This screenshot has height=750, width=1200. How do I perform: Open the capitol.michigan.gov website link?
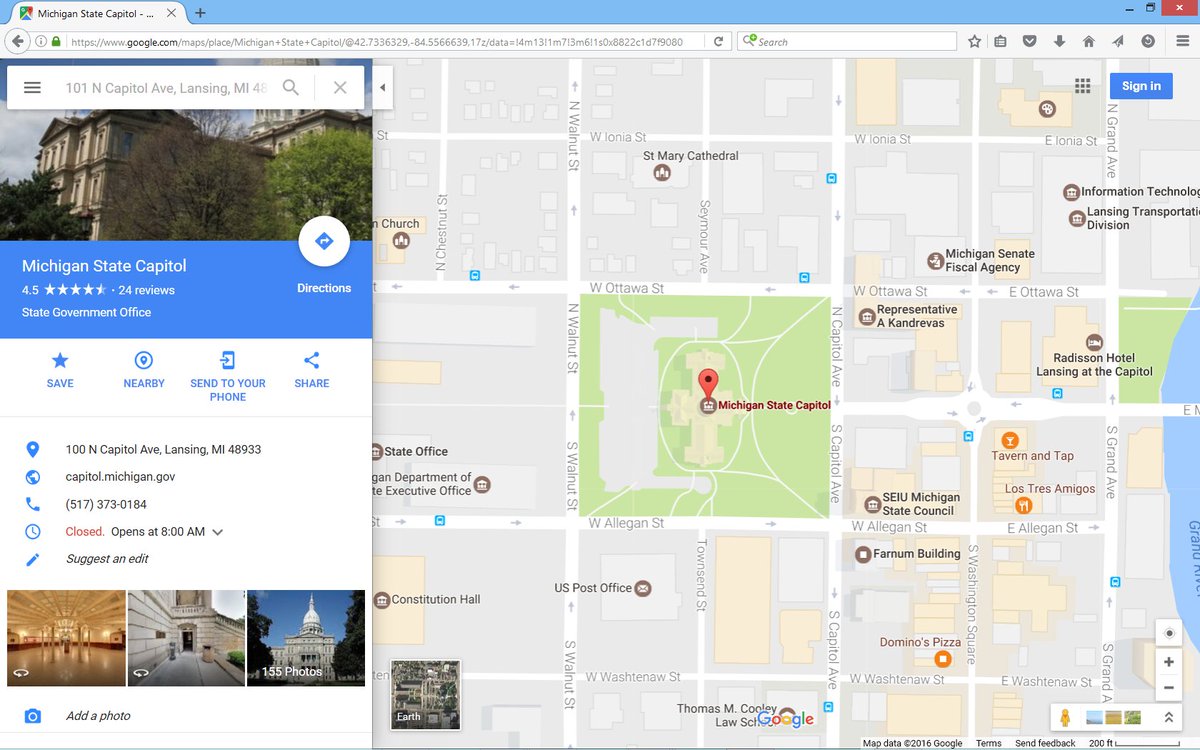pos(120,477)
